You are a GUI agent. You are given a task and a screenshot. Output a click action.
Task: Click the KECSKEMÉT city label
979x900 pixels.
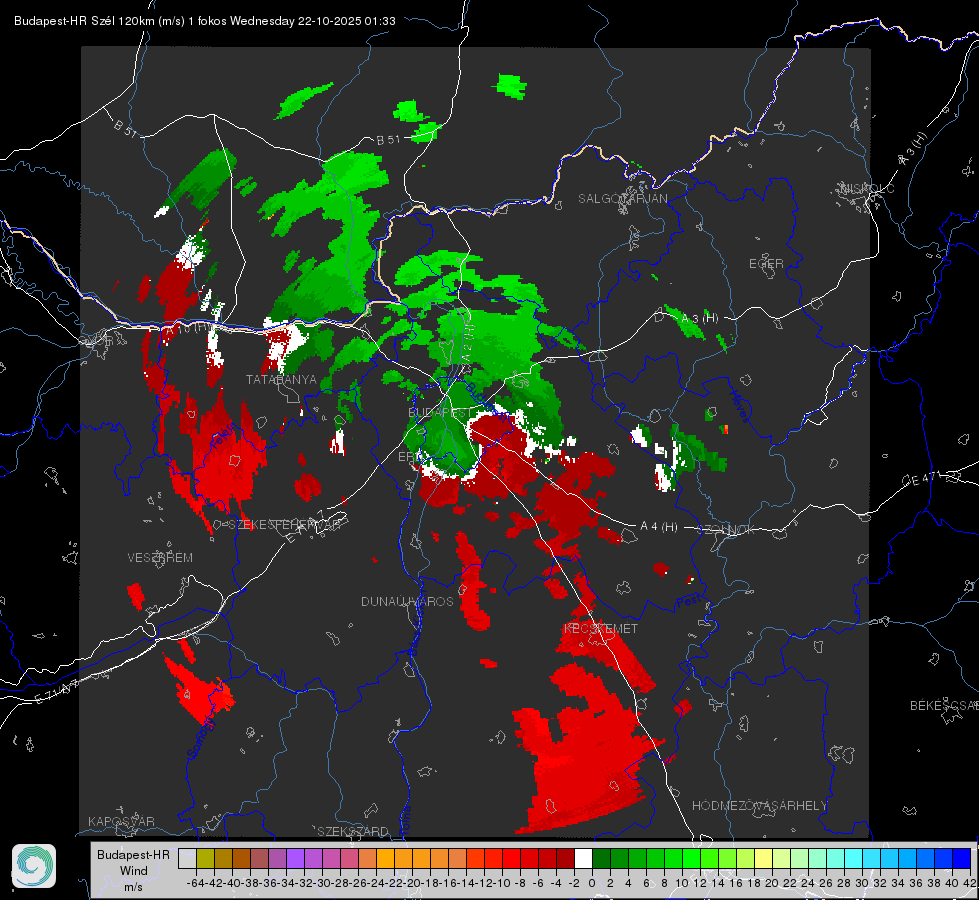point(601,629)
